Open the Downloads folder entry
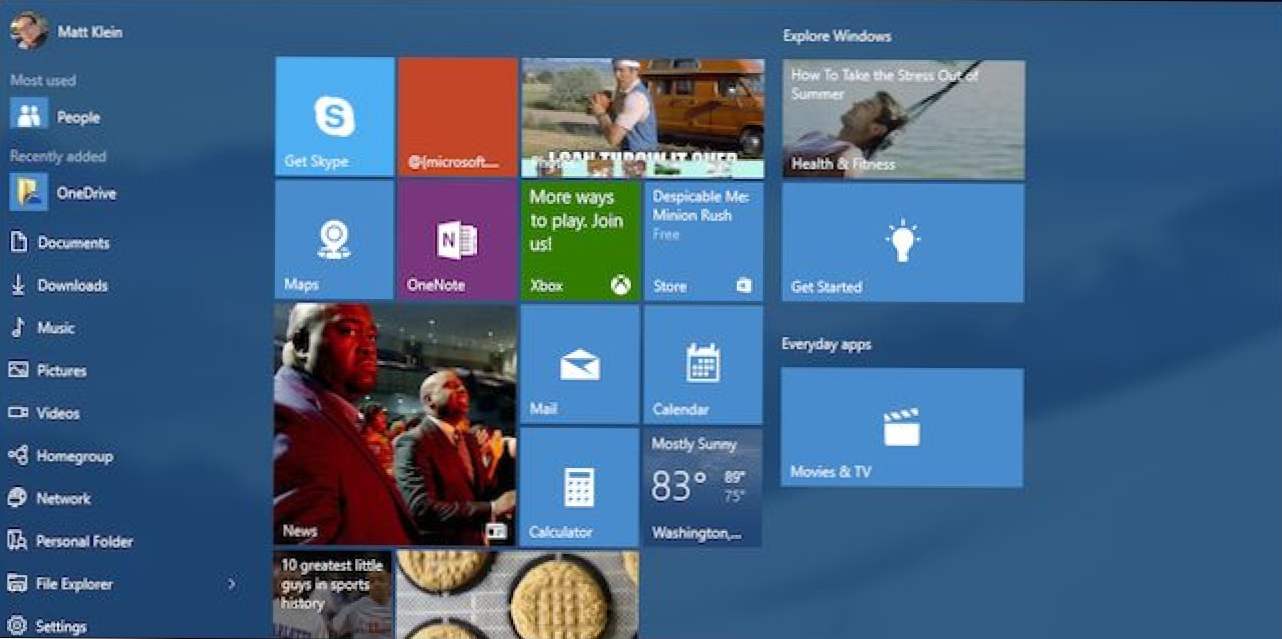 pyautogui.click(x=71, y=286)
